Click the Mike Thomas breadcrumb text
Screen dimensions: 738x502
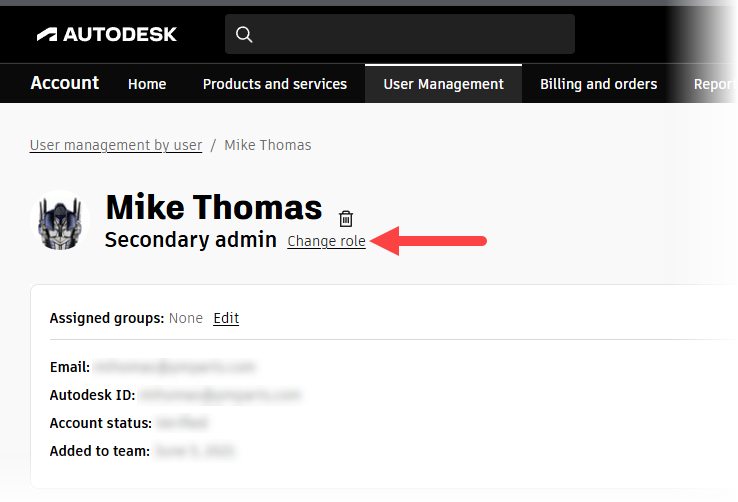[267, 145]
